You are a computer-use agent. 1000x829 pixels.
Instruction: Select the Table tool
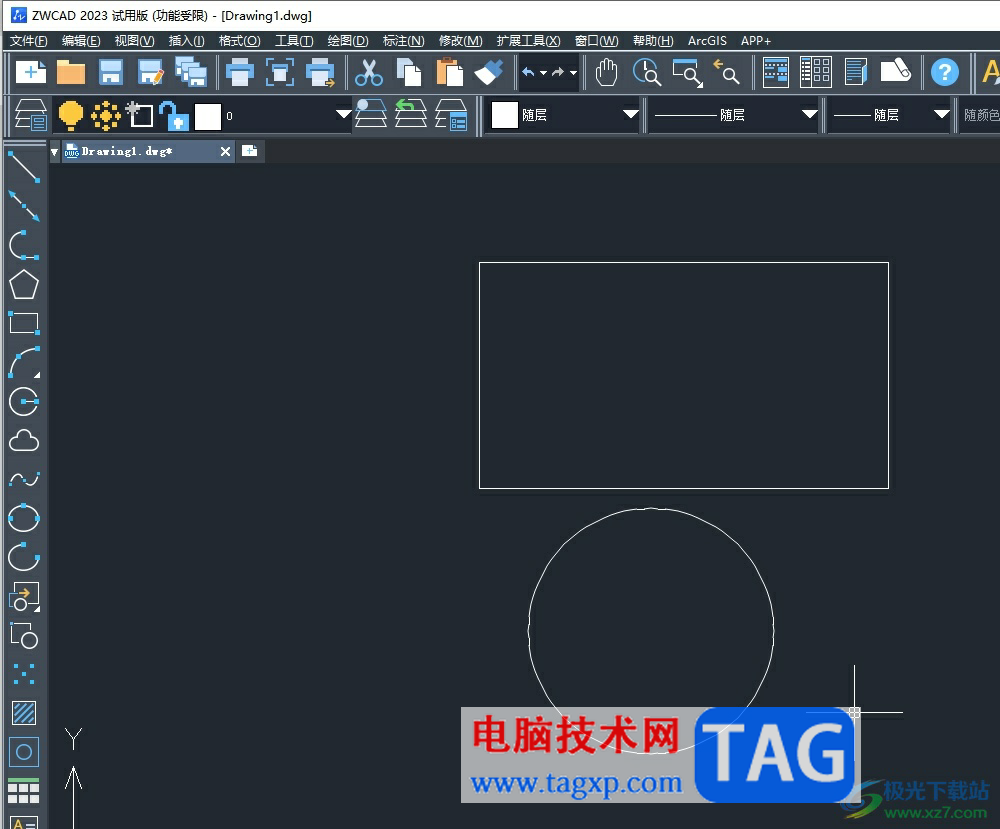pos(24,791)
